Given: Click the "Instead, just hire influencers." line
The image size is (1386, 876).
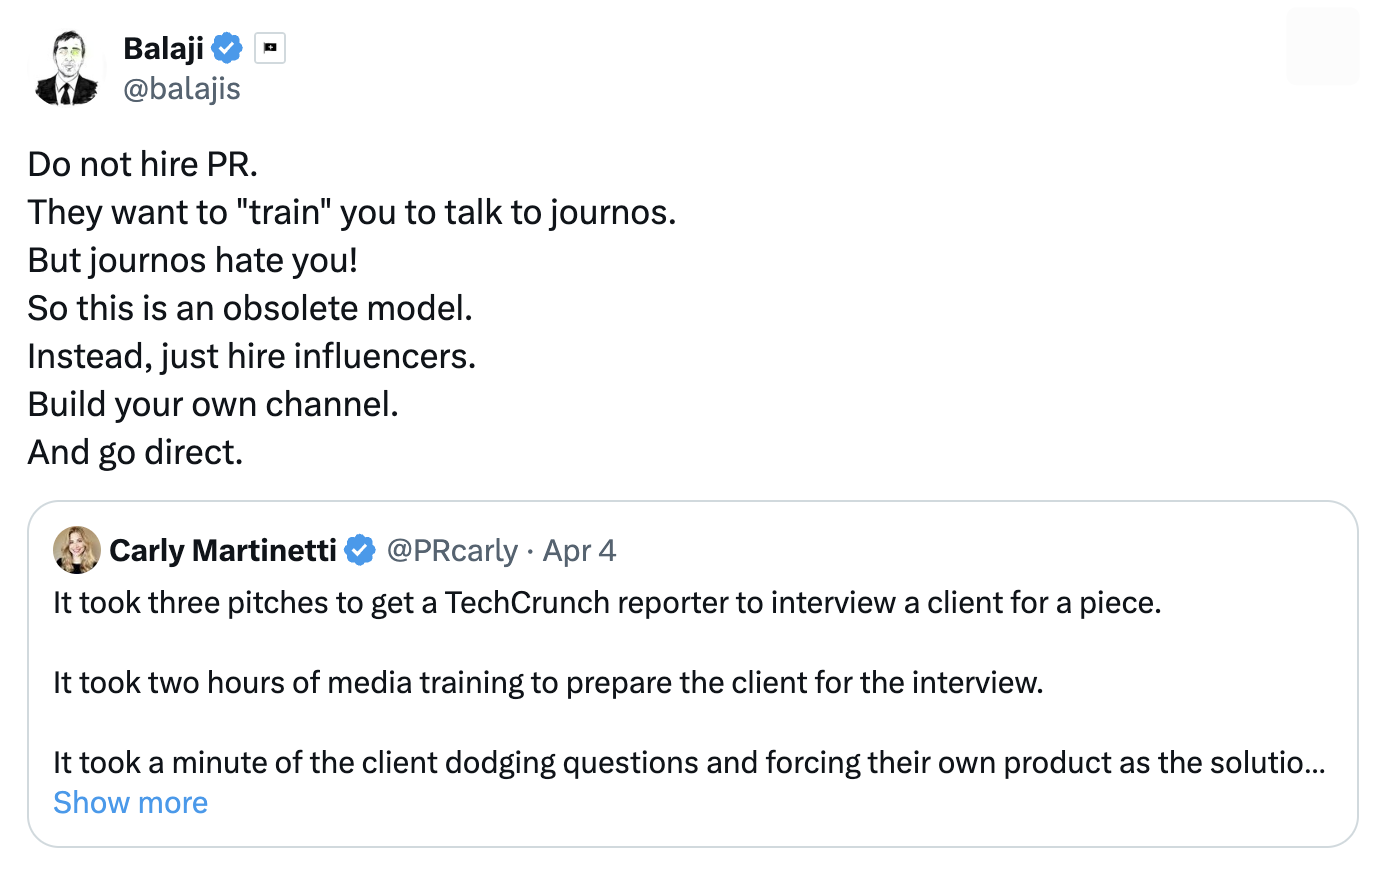Looking at the screenshot, I should pyautogui.click(x=251, y=356).
